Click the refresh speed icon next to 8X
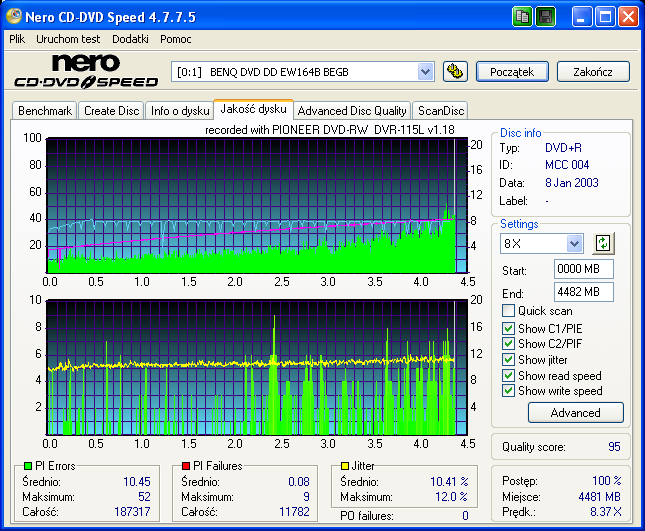The height and width of the screenshot is (531, 645). click(603, 243)
